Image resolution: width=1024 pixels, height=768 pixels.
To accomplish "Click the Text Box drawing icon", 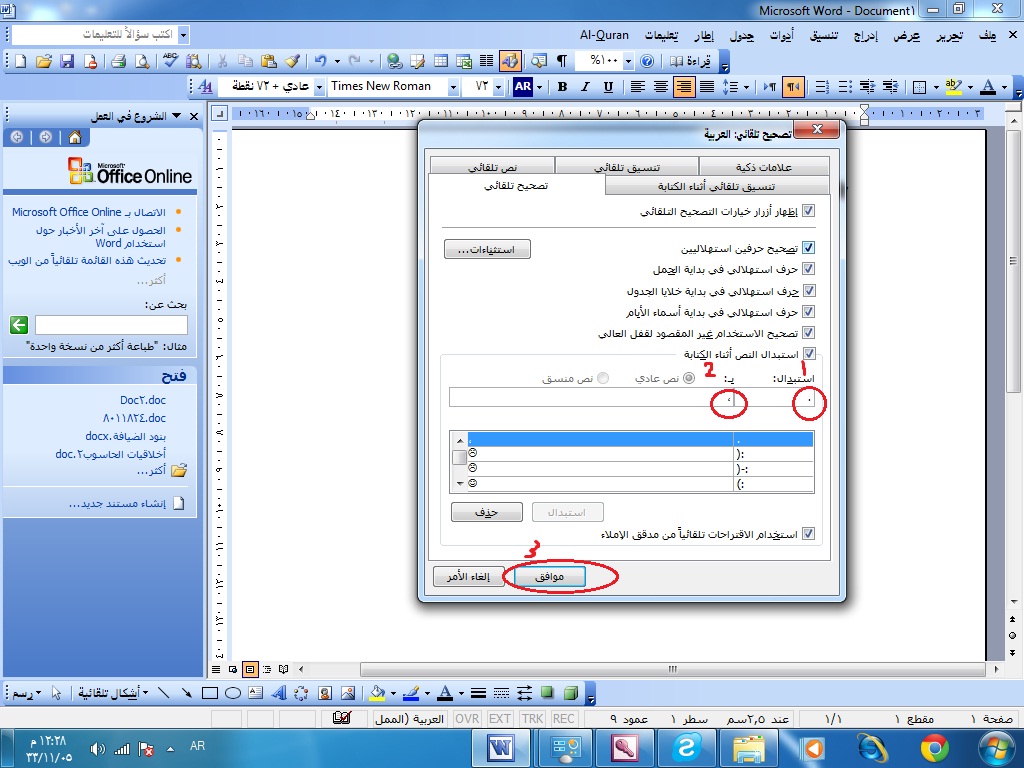I will [255, 693].
